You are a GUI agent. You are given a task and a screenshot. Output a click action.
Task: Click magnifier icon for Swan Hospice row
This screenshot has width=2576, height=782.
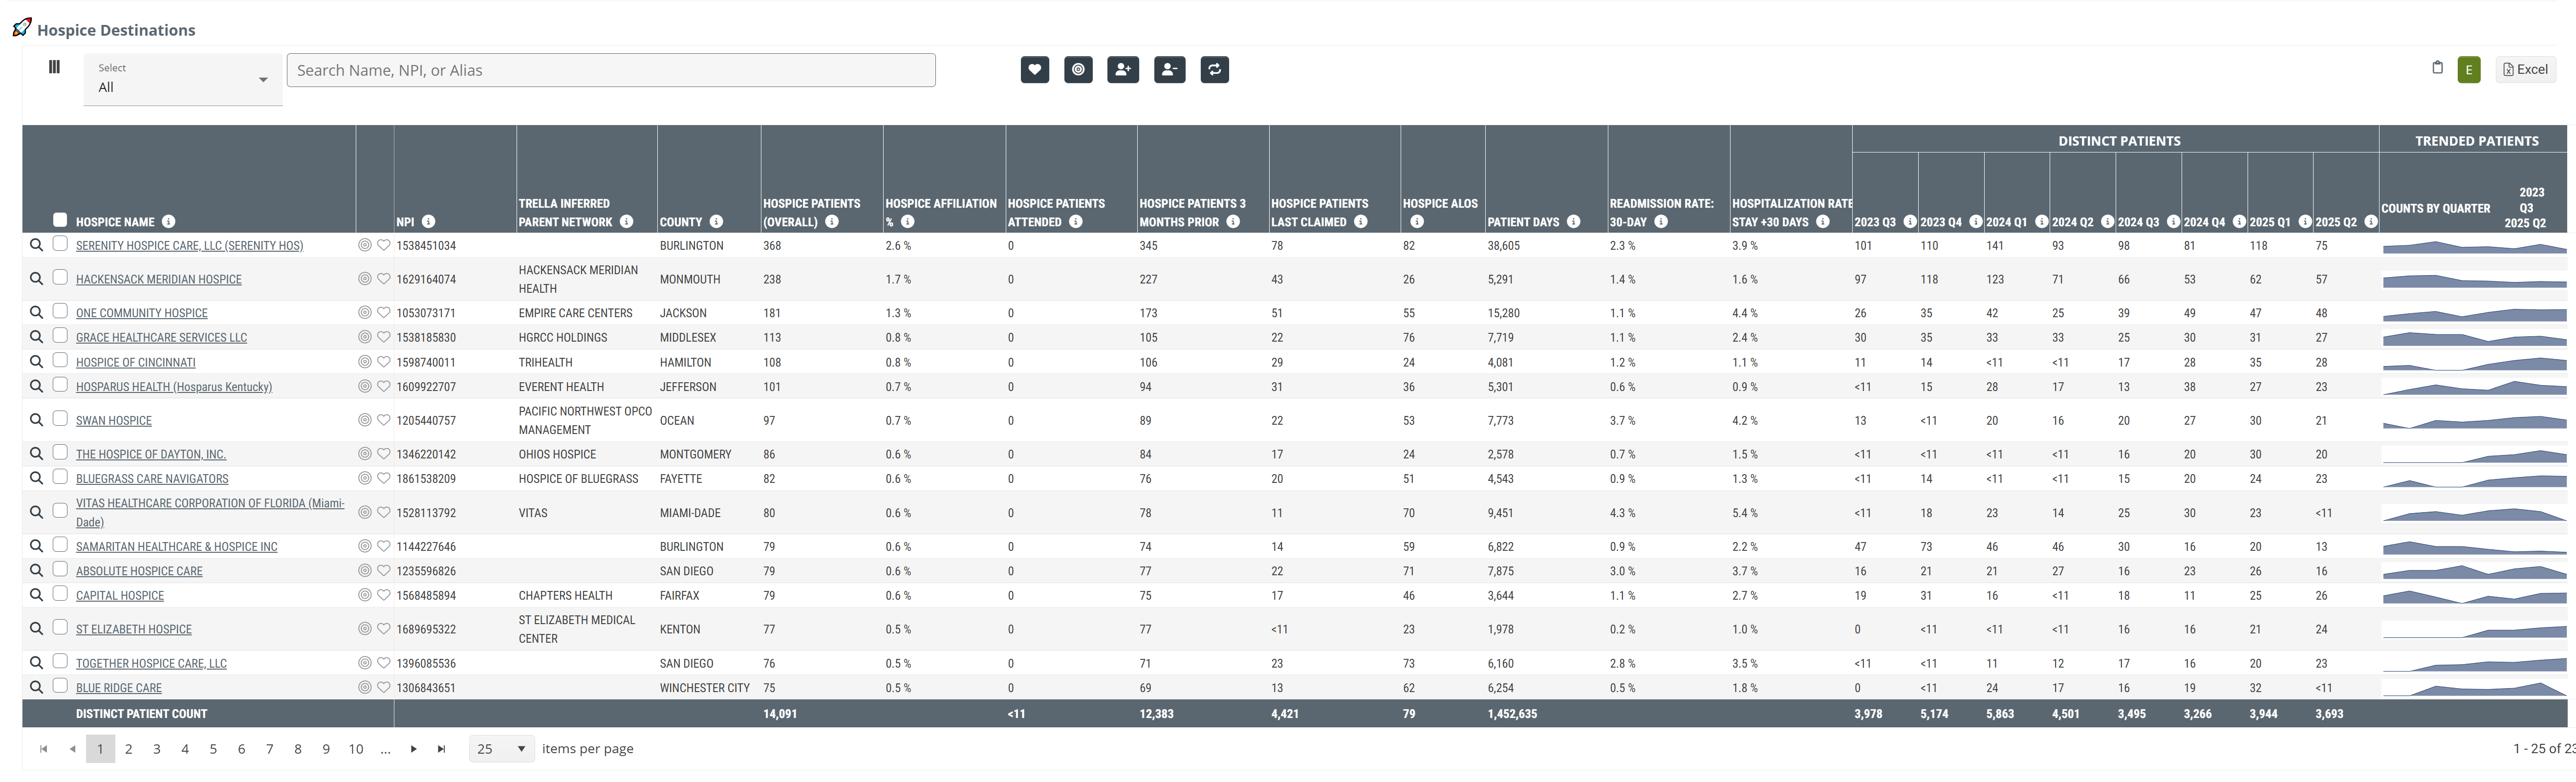[36, 420]
